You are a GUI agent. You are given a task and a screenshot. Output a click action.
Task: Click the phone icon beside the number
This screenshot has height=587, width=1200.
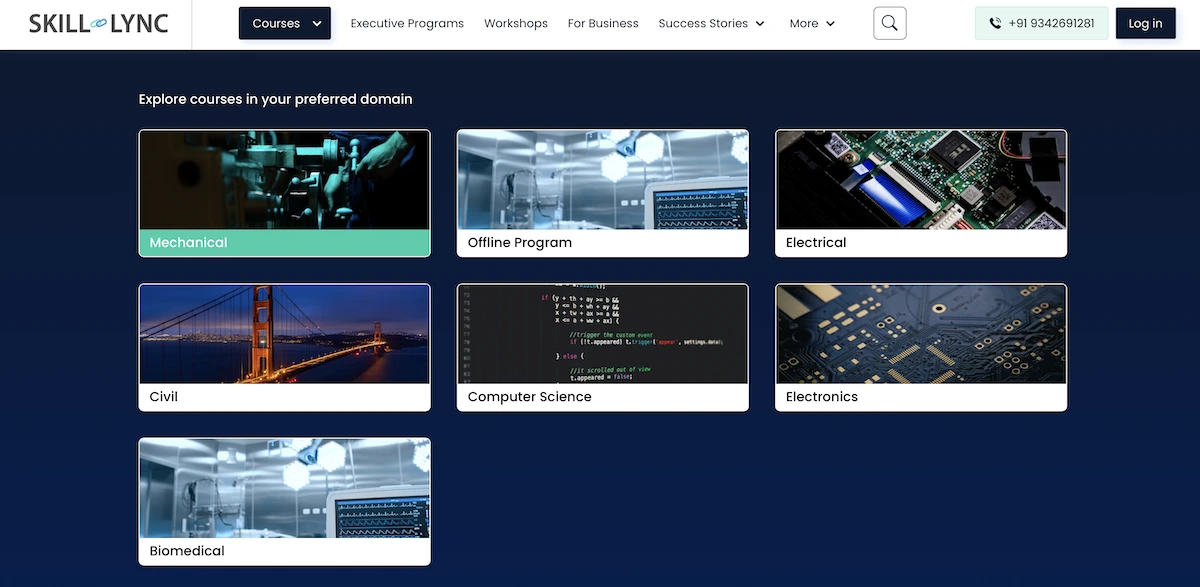pyautogui.click(x=995, y=23)
